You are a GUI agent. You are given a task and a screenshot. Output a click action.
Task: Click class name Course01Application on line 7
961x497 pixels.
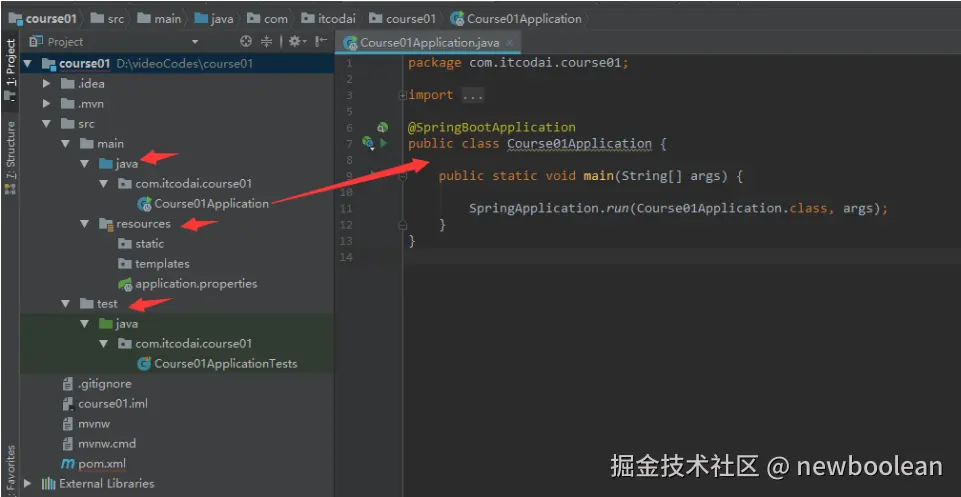click(x=579, y=144)
